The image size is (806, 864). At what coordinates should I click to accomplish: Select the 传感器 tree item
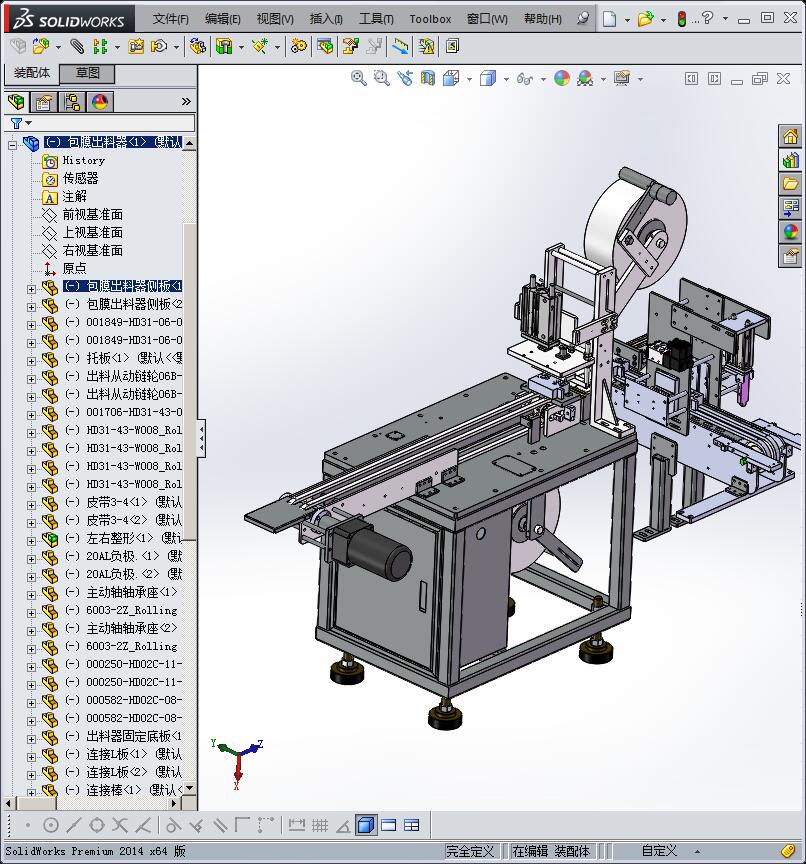(x=80, y=178)
